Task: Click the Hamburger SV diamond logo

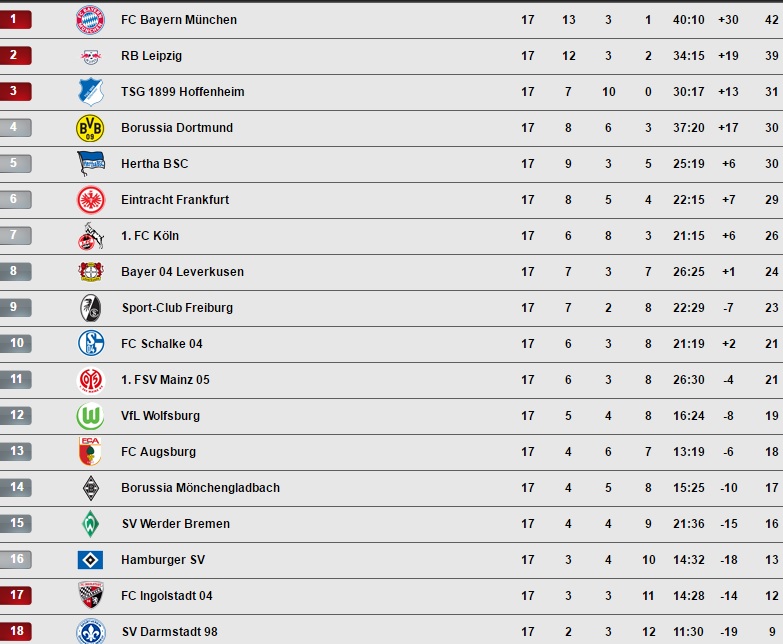Action: (x=90, y=560)
